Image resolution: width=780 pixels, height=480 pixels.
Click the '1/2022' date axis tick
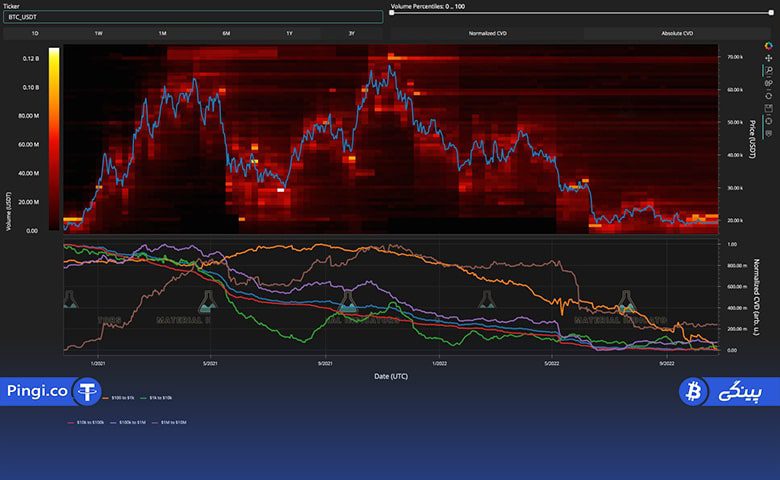439,363
